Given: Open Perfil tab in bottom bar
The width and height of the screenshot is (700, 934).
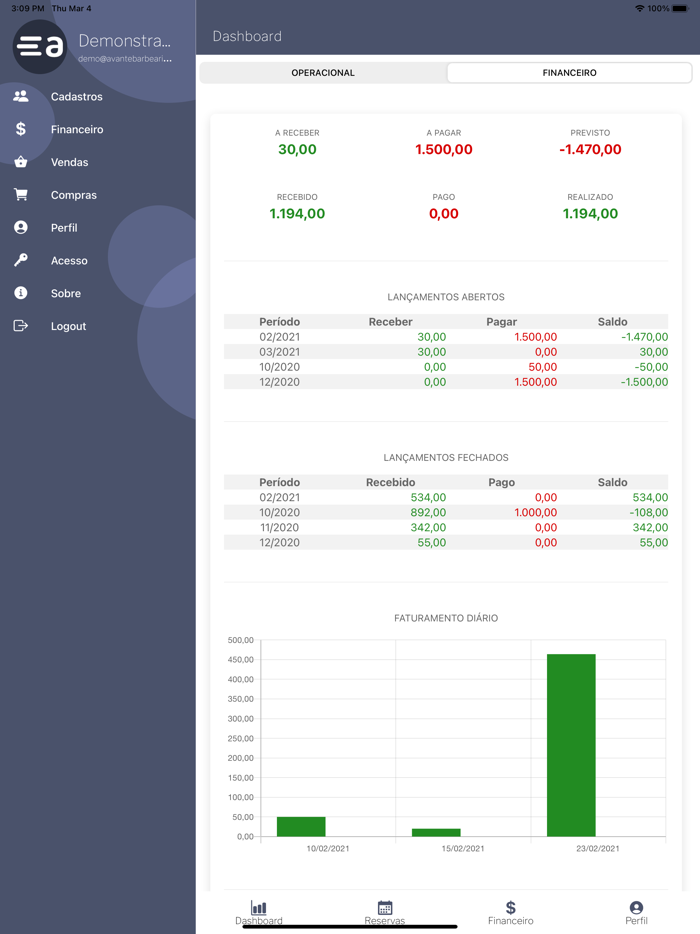Looking at the screenshot, I should [x=636, y=912].
